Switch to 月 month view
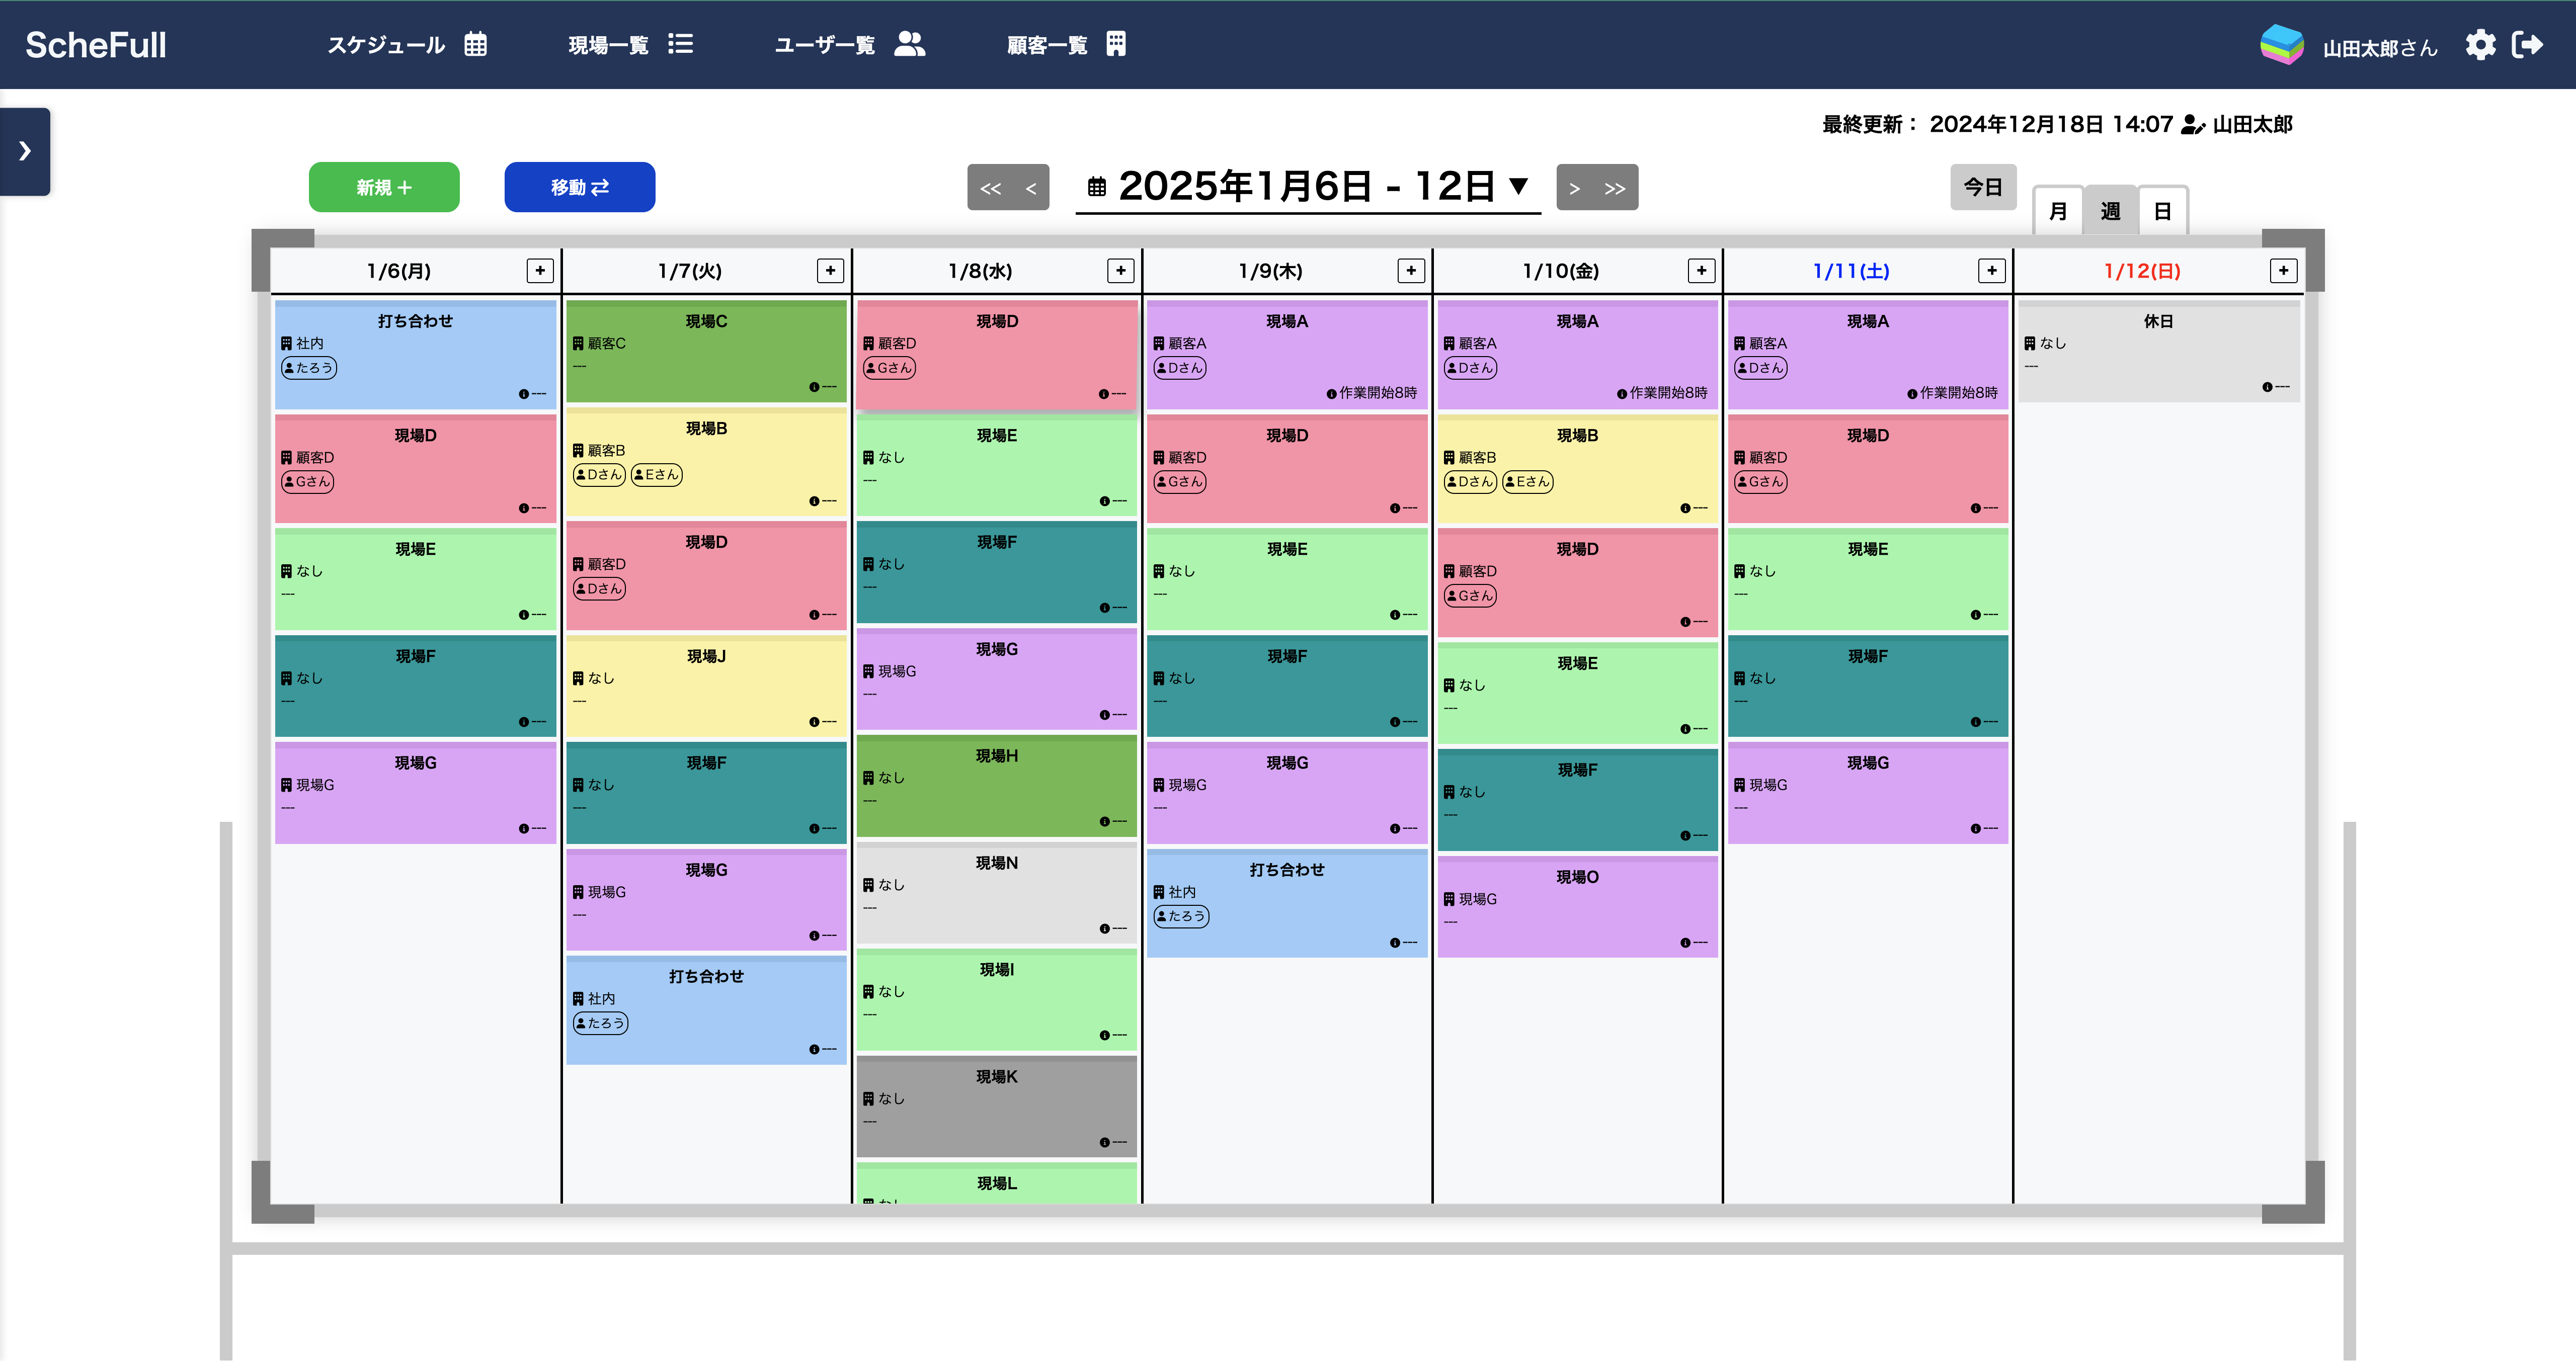The width and height of the screenshot is (2576, 1361). tap(2058, 211)
